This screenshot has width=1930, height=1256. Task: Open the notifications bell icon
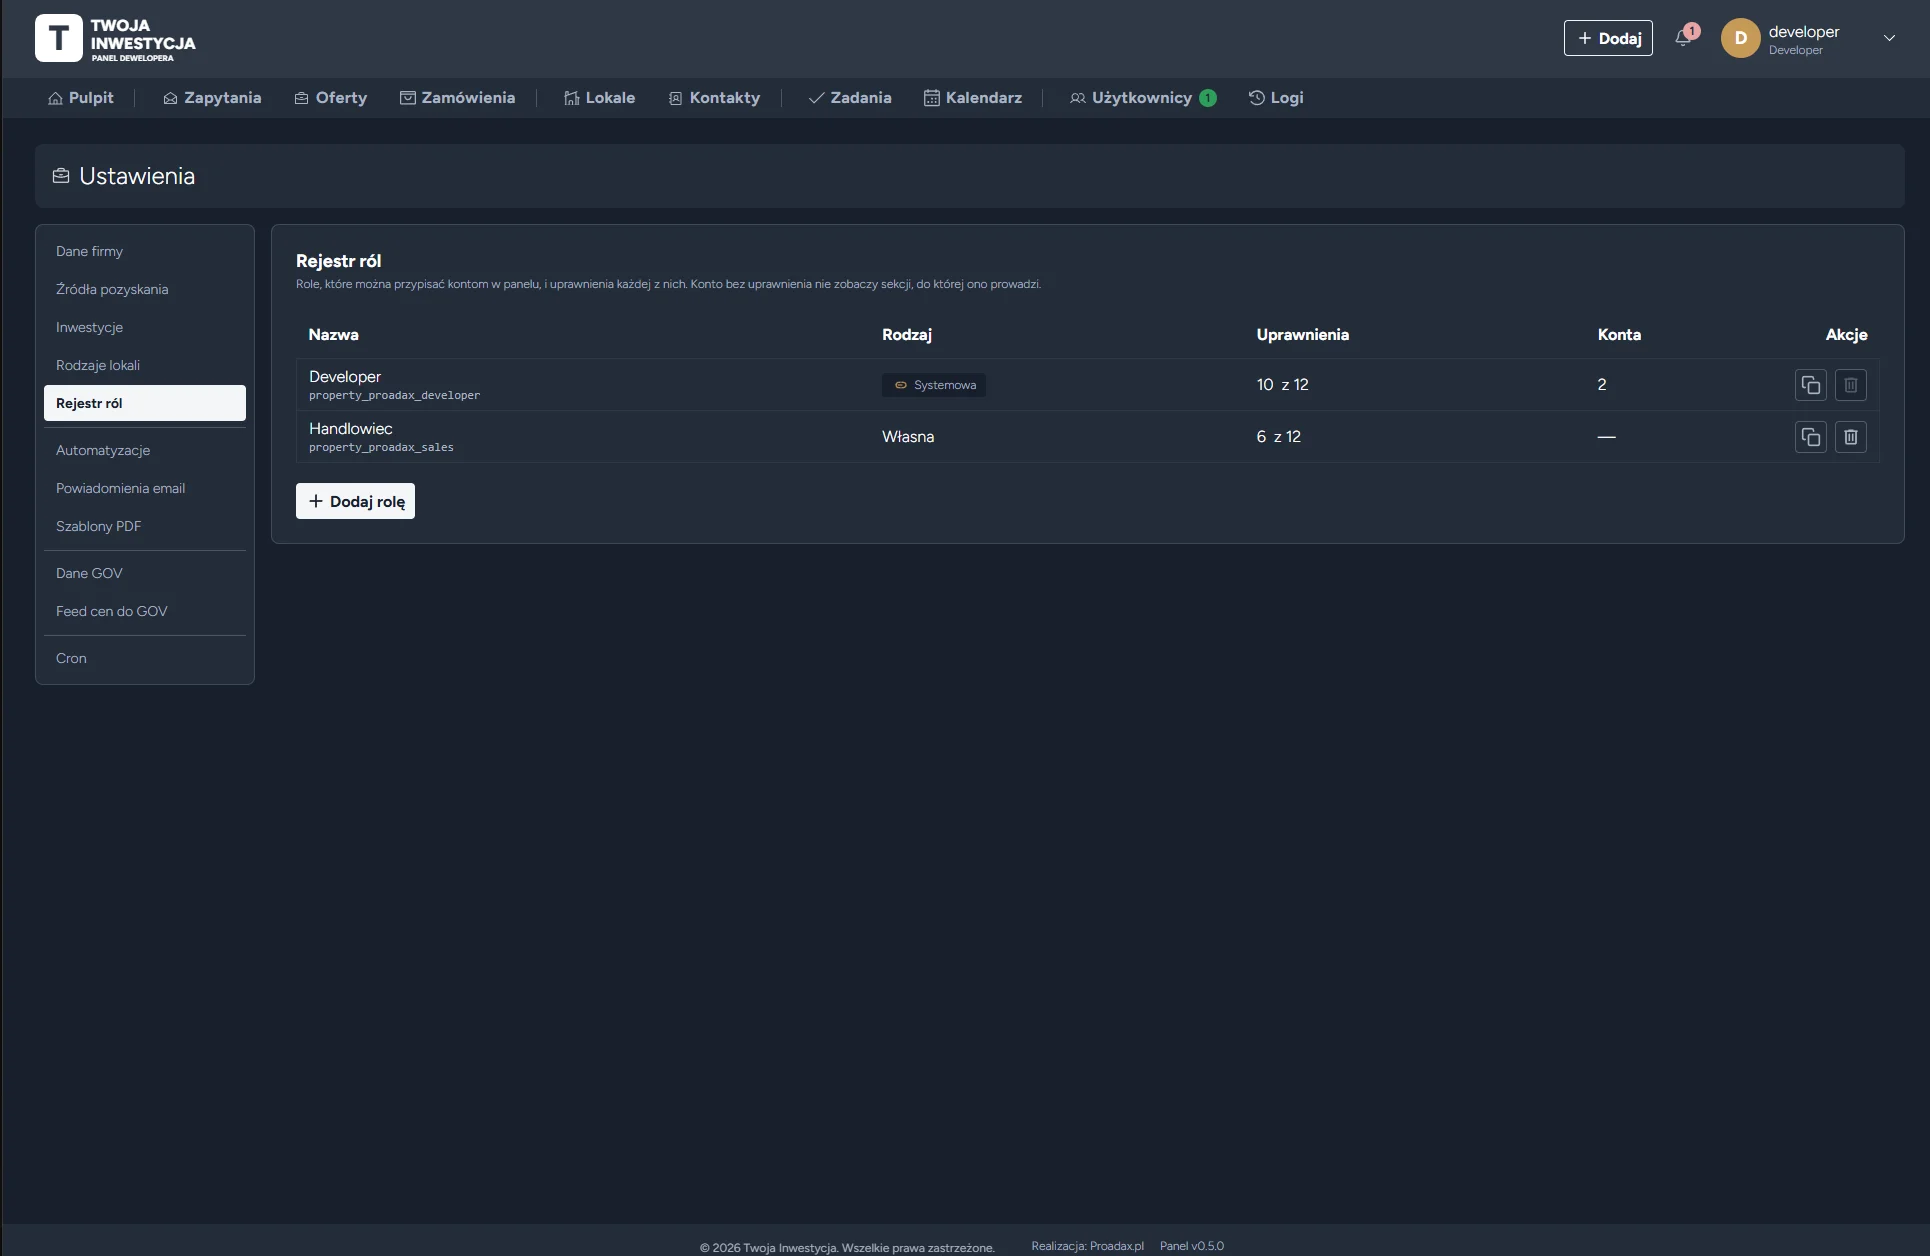point(1684,38)
